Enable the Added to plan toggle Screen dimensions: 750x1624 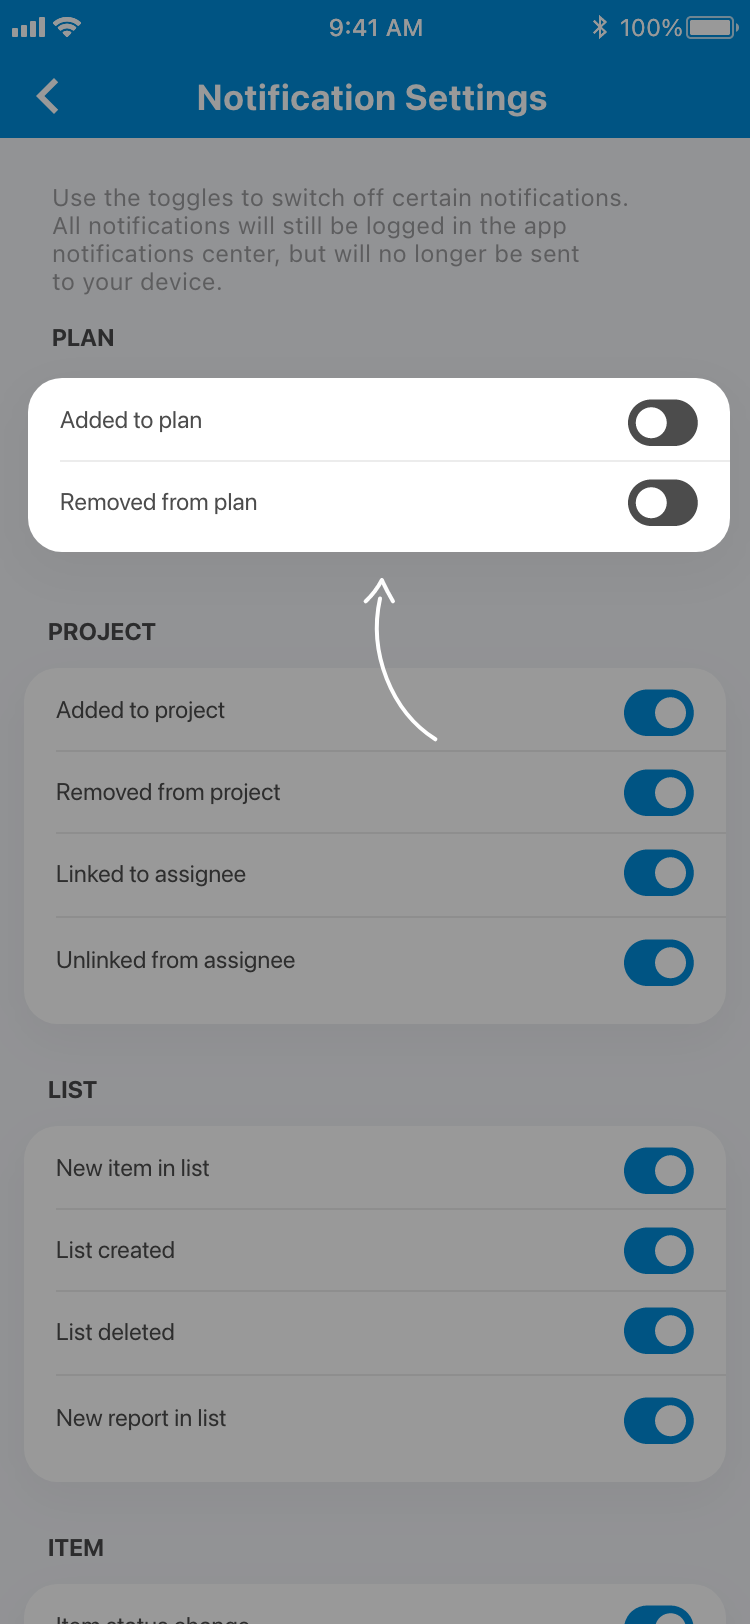662,422
